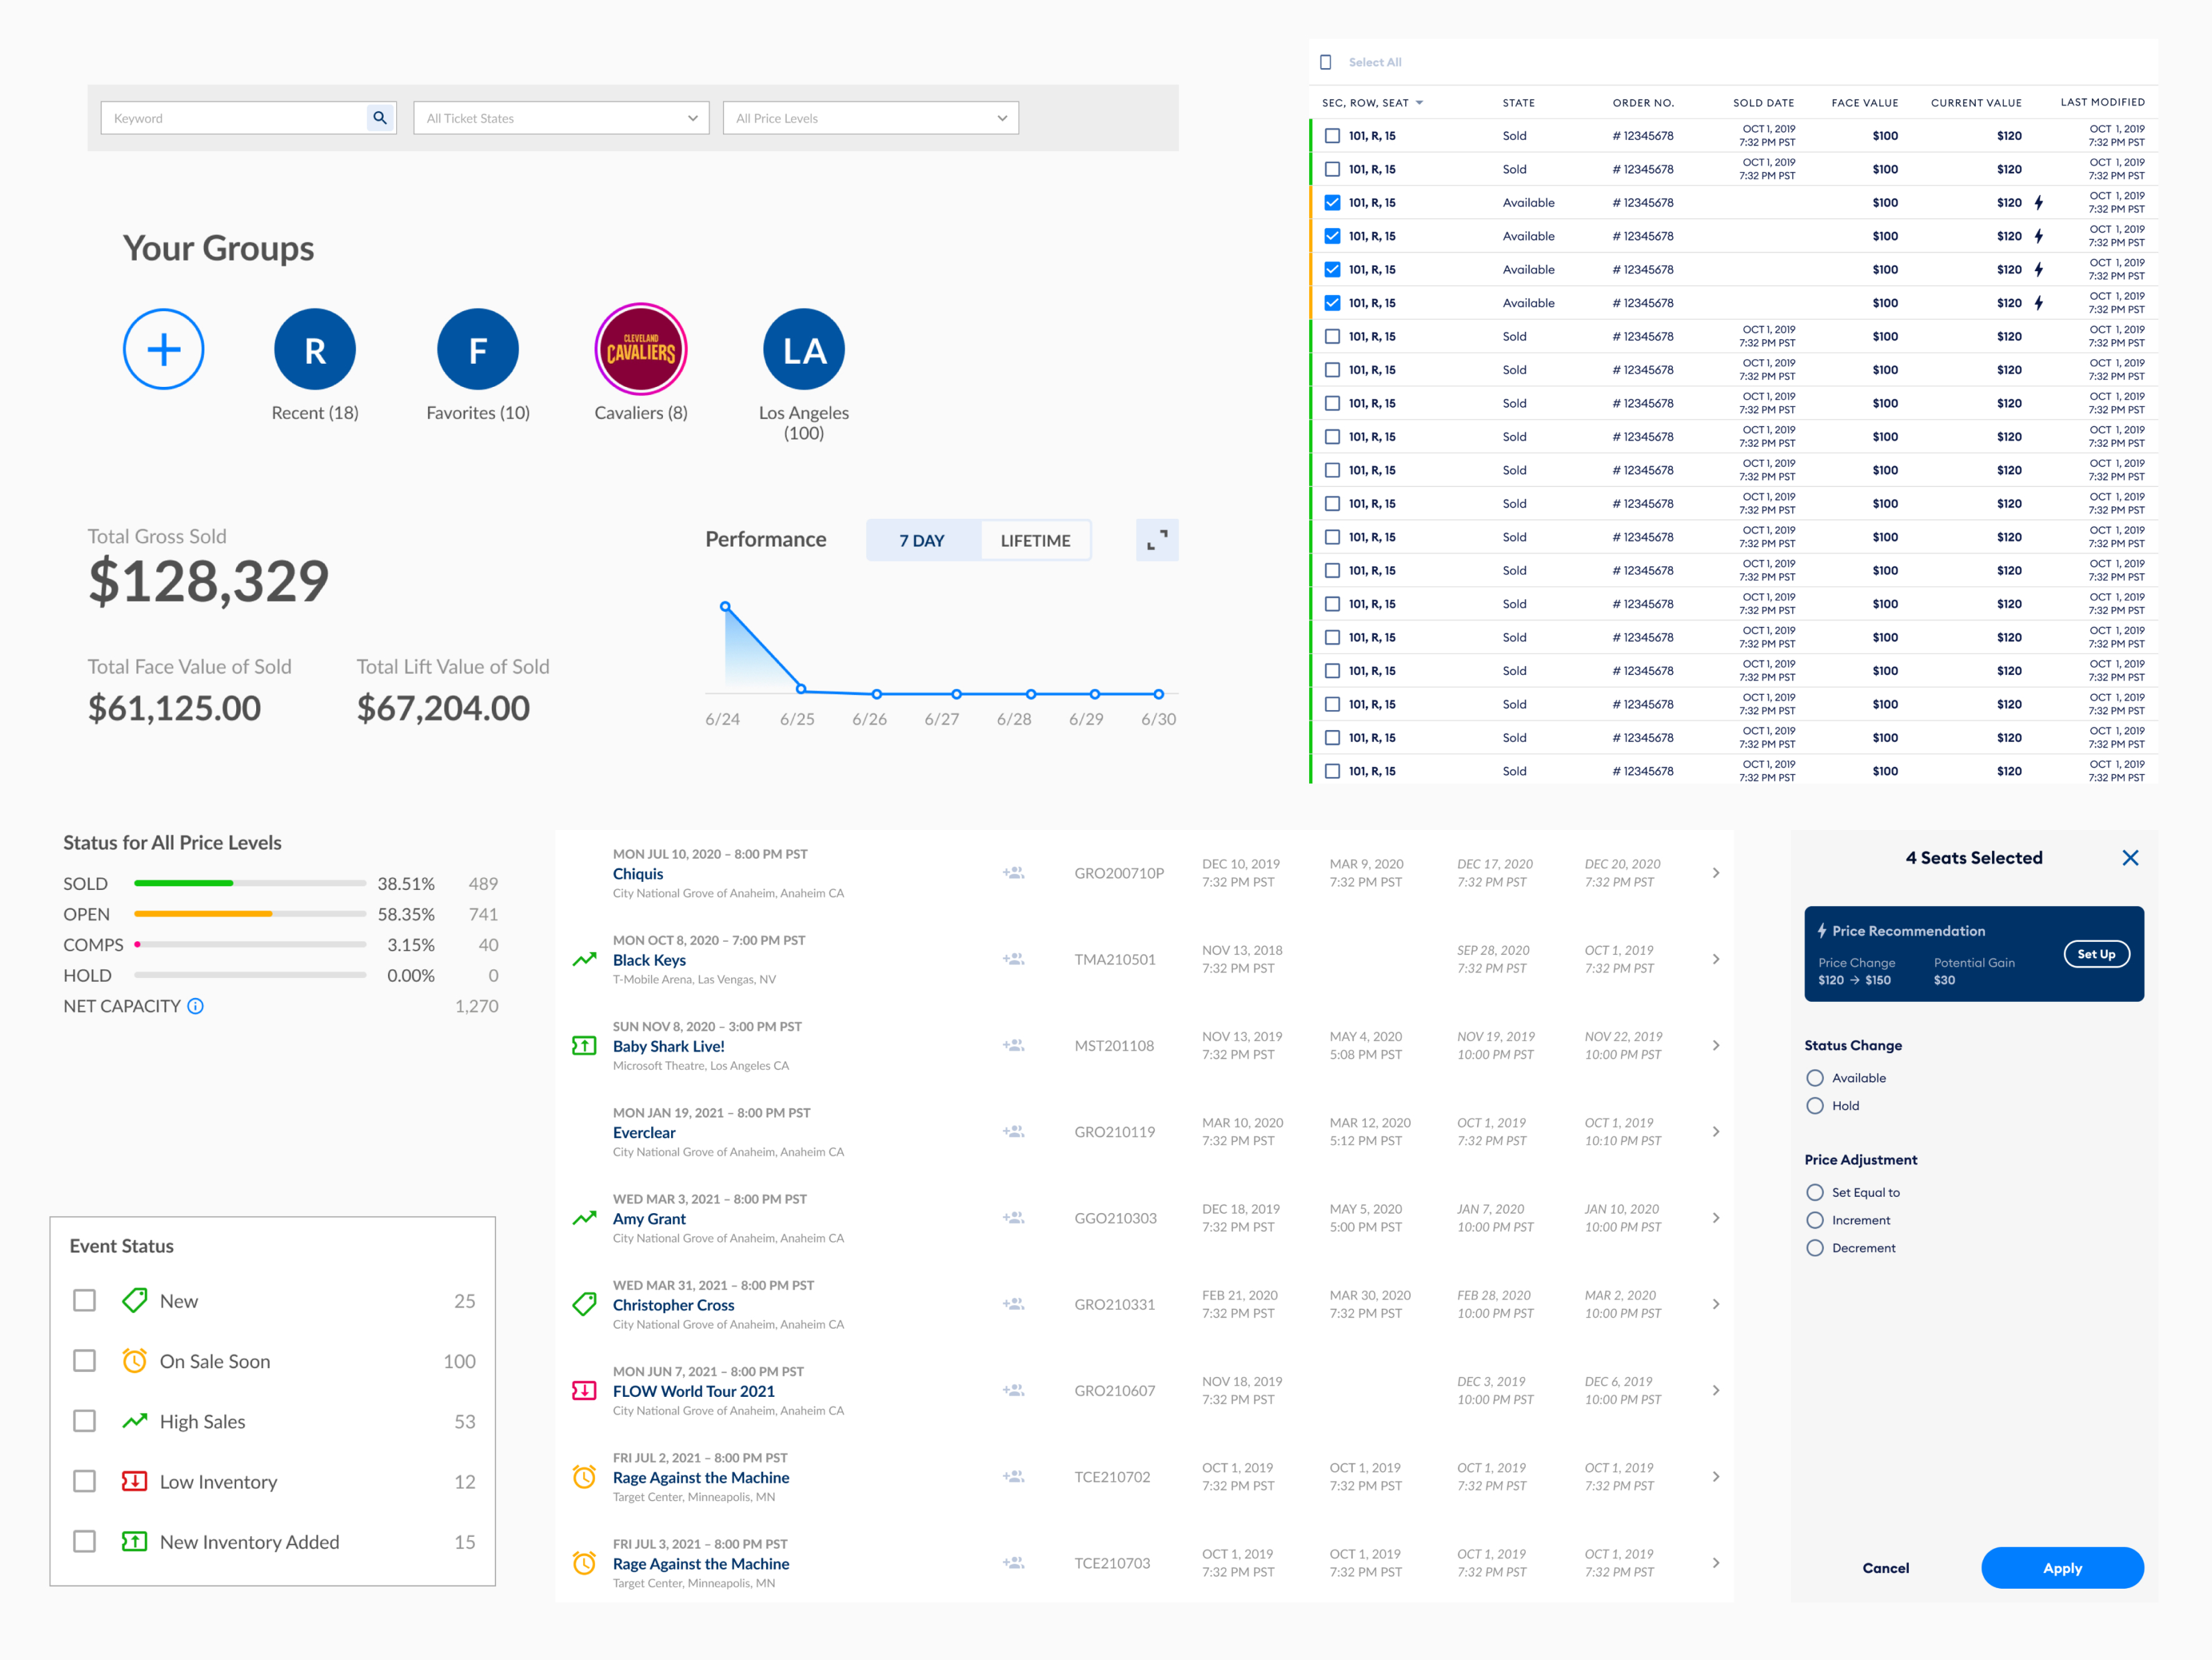Toggle the Select All checkbox
Image resolution: width=2212 pixels, height=1660 pixels.
[1326, 62]
